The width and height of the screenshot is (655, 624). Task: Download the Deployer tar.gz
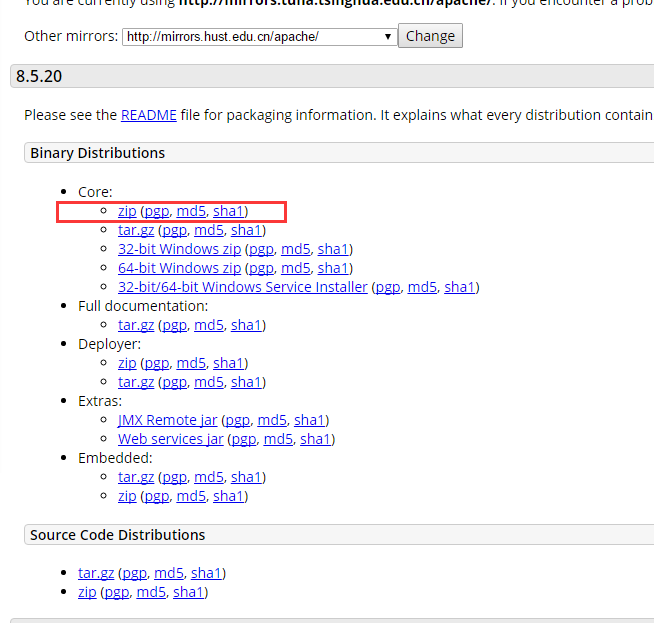136,382
